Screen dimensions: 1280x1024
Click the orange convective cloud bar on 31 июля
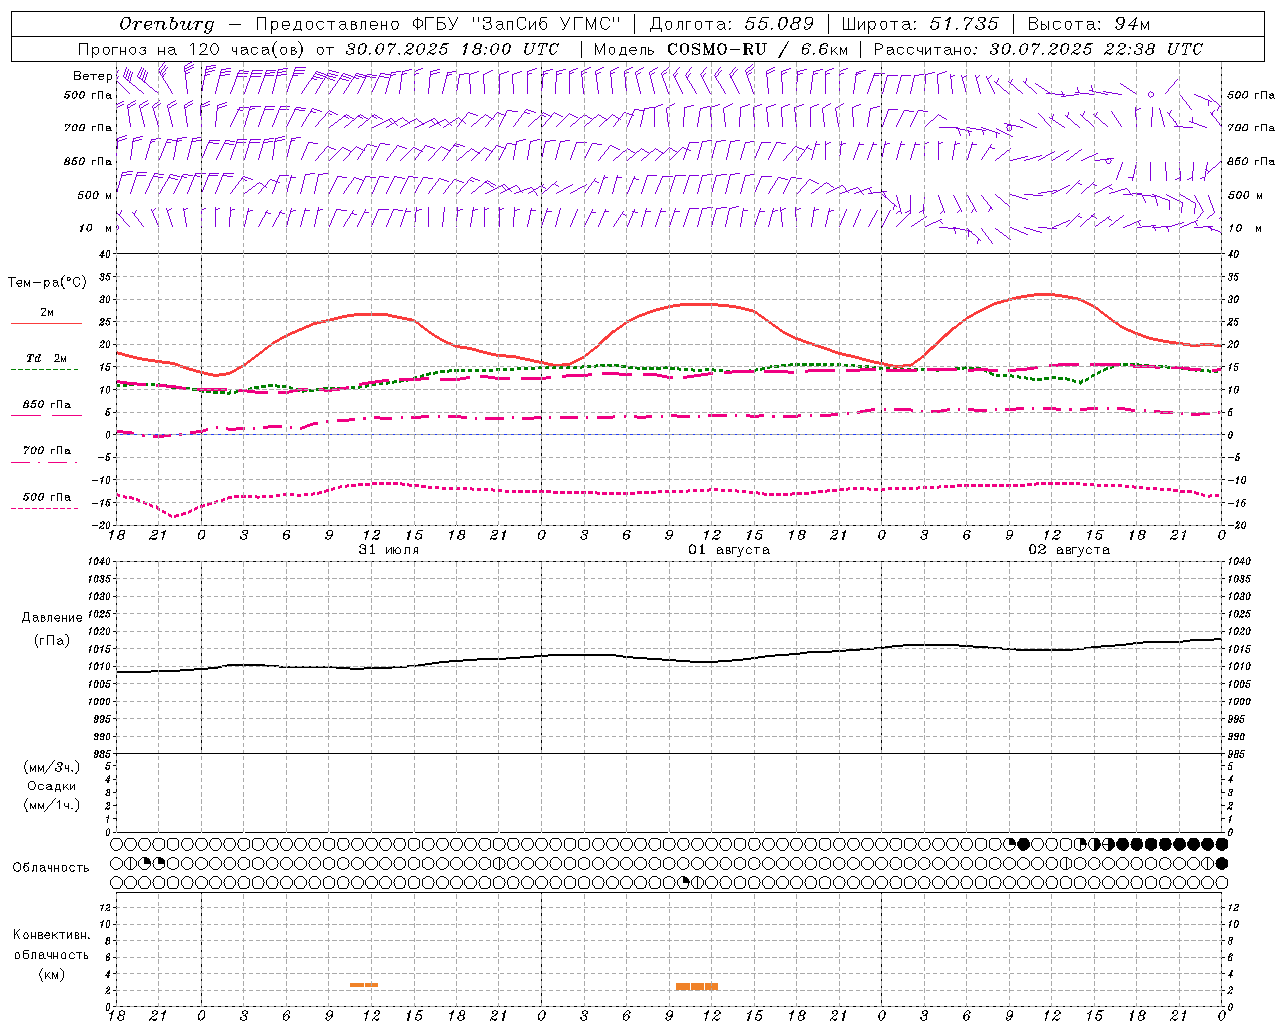pos(364,985)
